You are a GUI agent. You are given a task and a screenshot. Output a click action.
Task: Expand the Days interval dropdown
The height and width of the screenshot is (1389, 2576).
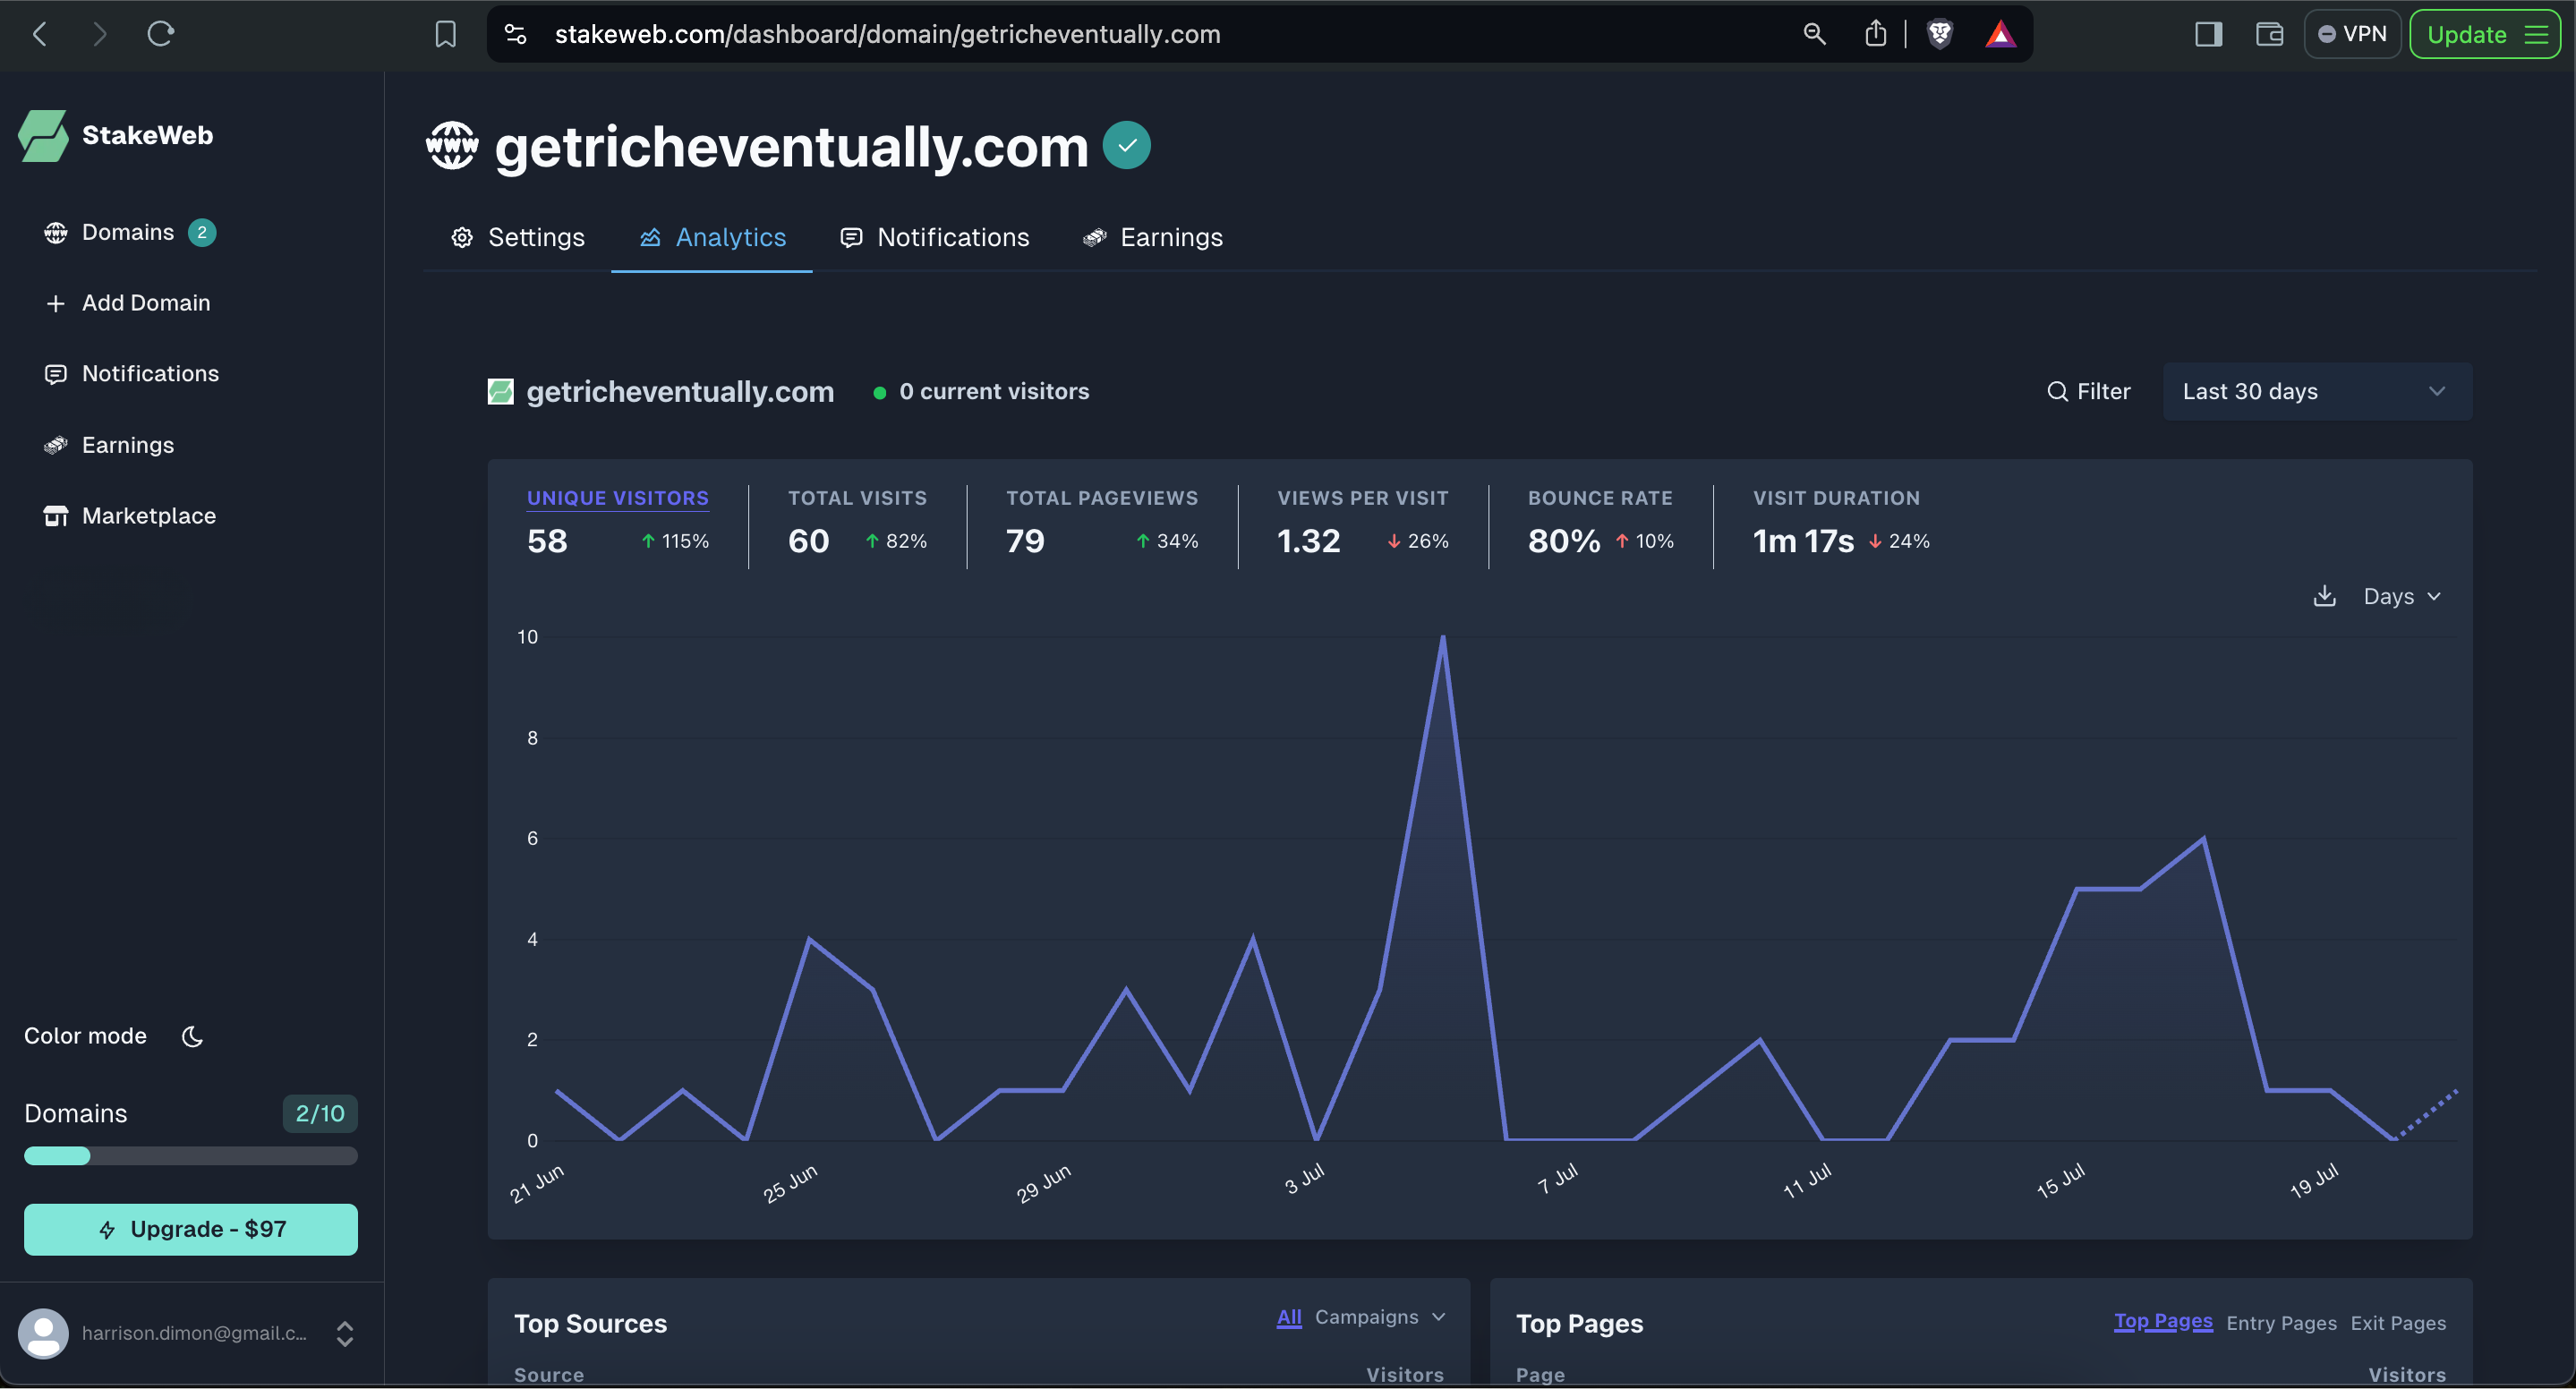coord(2402,596)
